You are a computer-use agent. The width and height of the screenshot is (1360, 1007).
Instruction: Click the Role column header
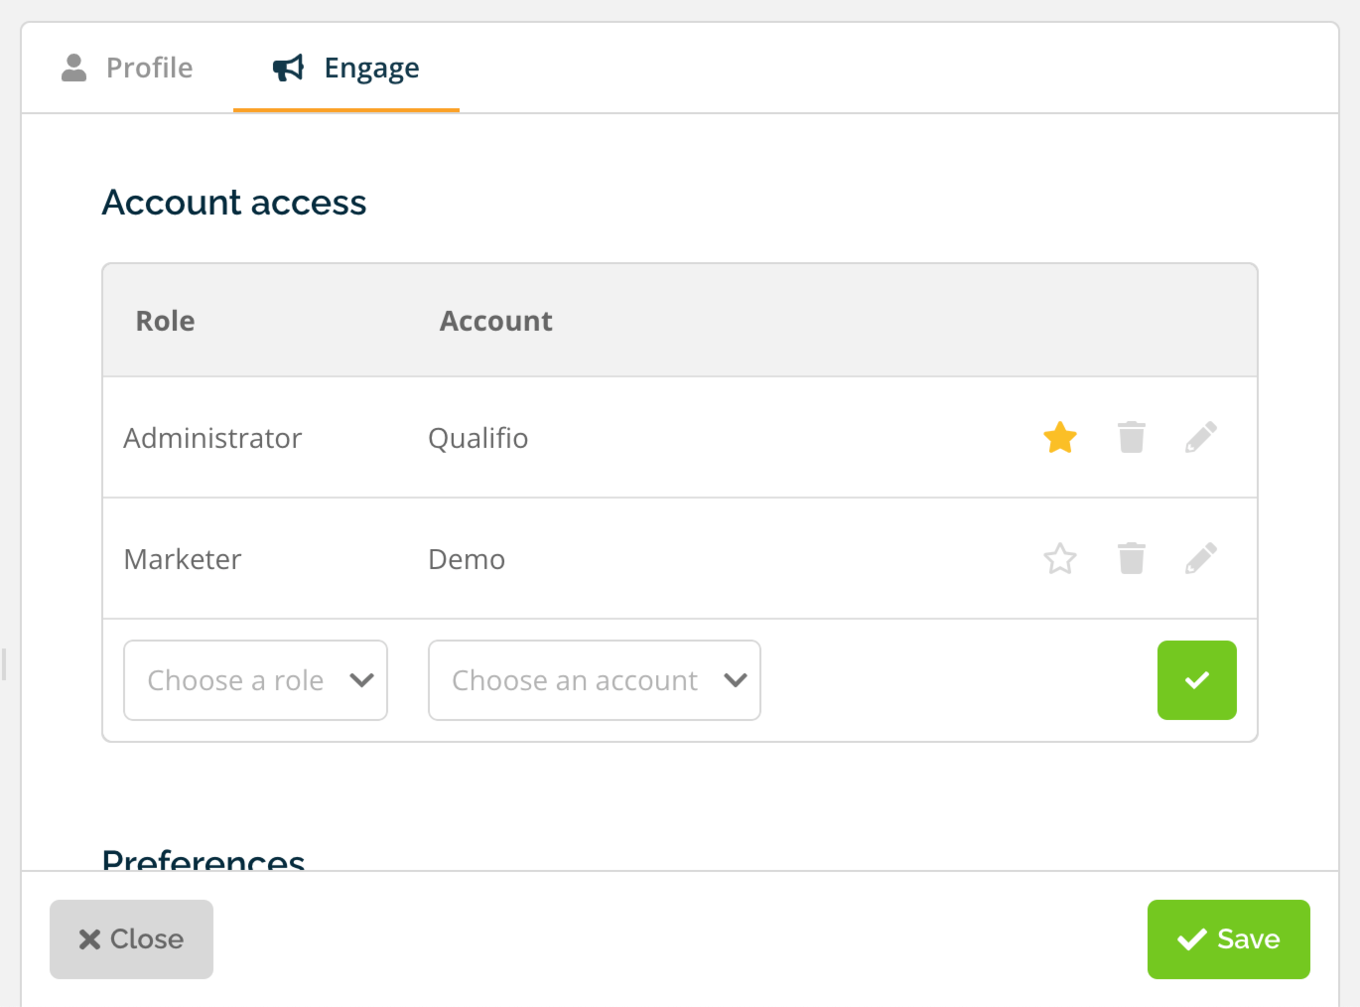click(x=165, y=321)
